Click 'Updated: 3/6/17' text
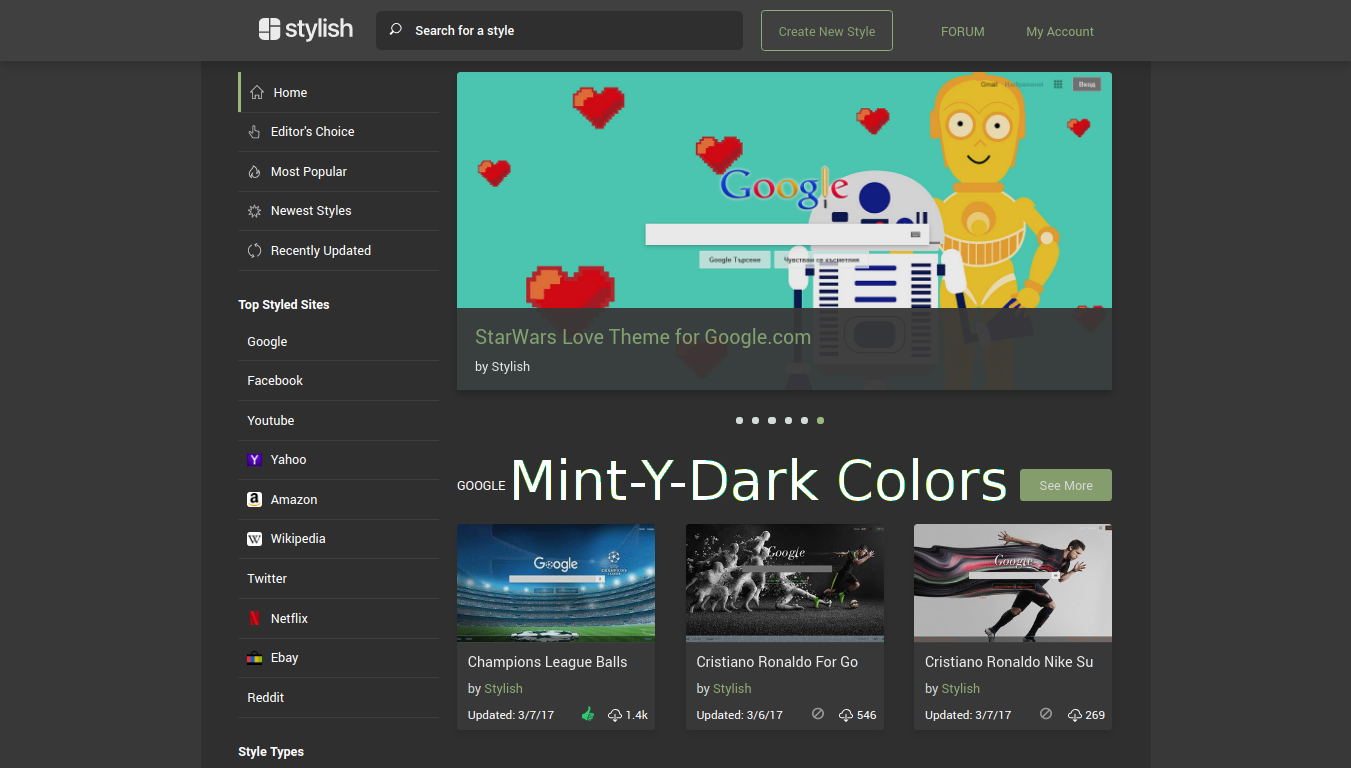The image size is (1351, 768). (x=739, y=715)
